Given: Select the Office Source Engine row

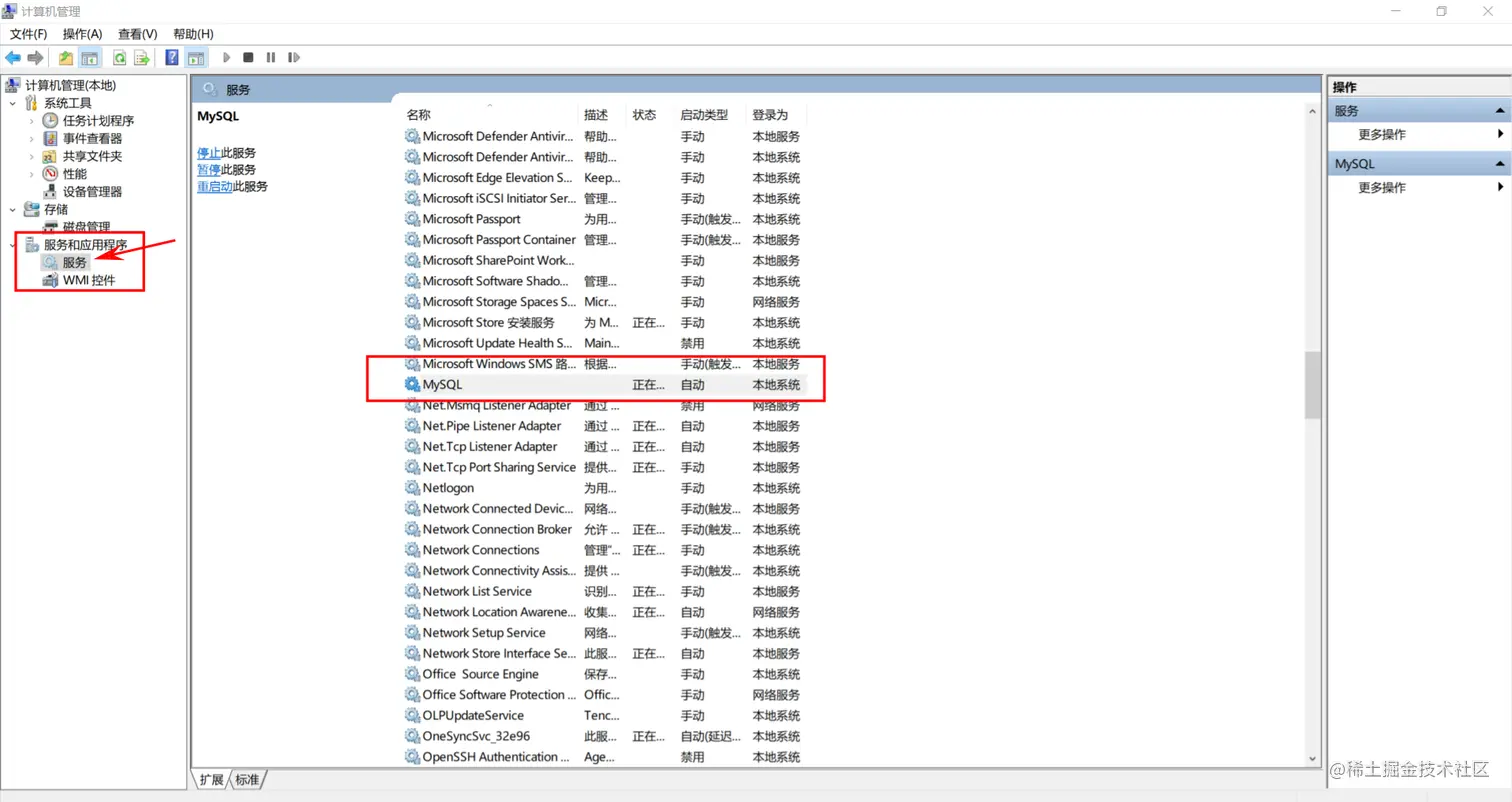Looking at the screenshot, I should click(x=604, y=675).
